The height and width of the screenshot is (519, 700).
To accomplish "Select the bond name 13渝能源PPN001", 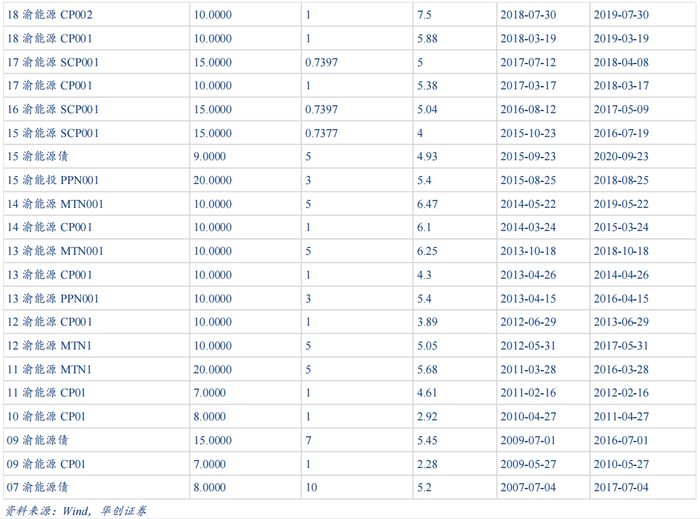I will pyautogui.click(x=53, y=299).
